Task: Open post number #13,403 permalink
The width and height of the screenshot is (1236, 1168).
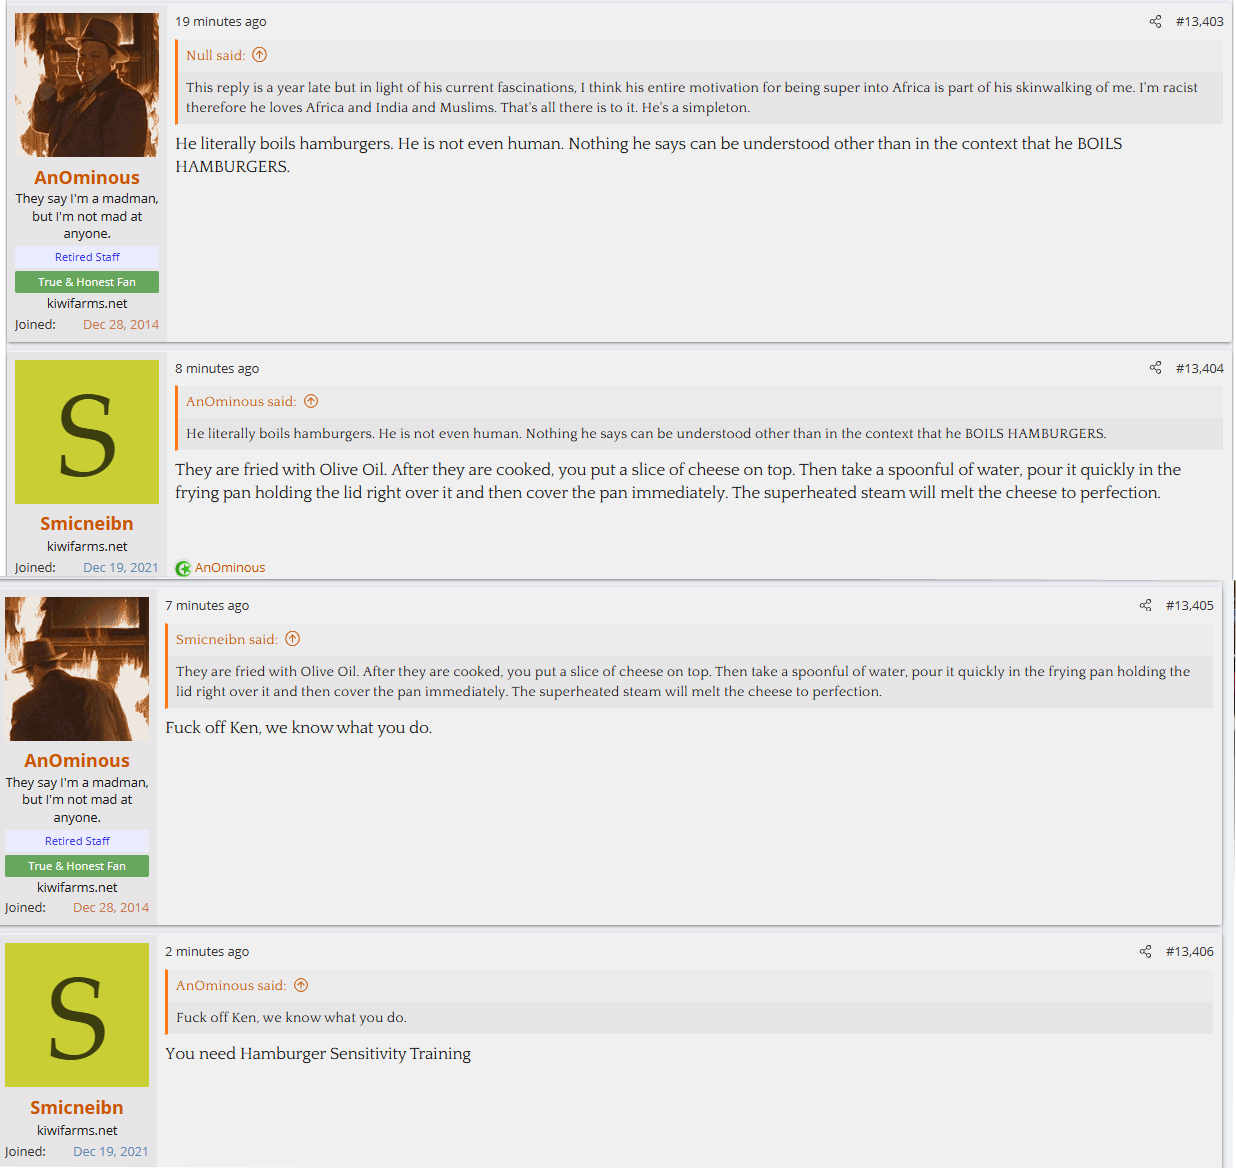Action: (x=1199, y=21)
